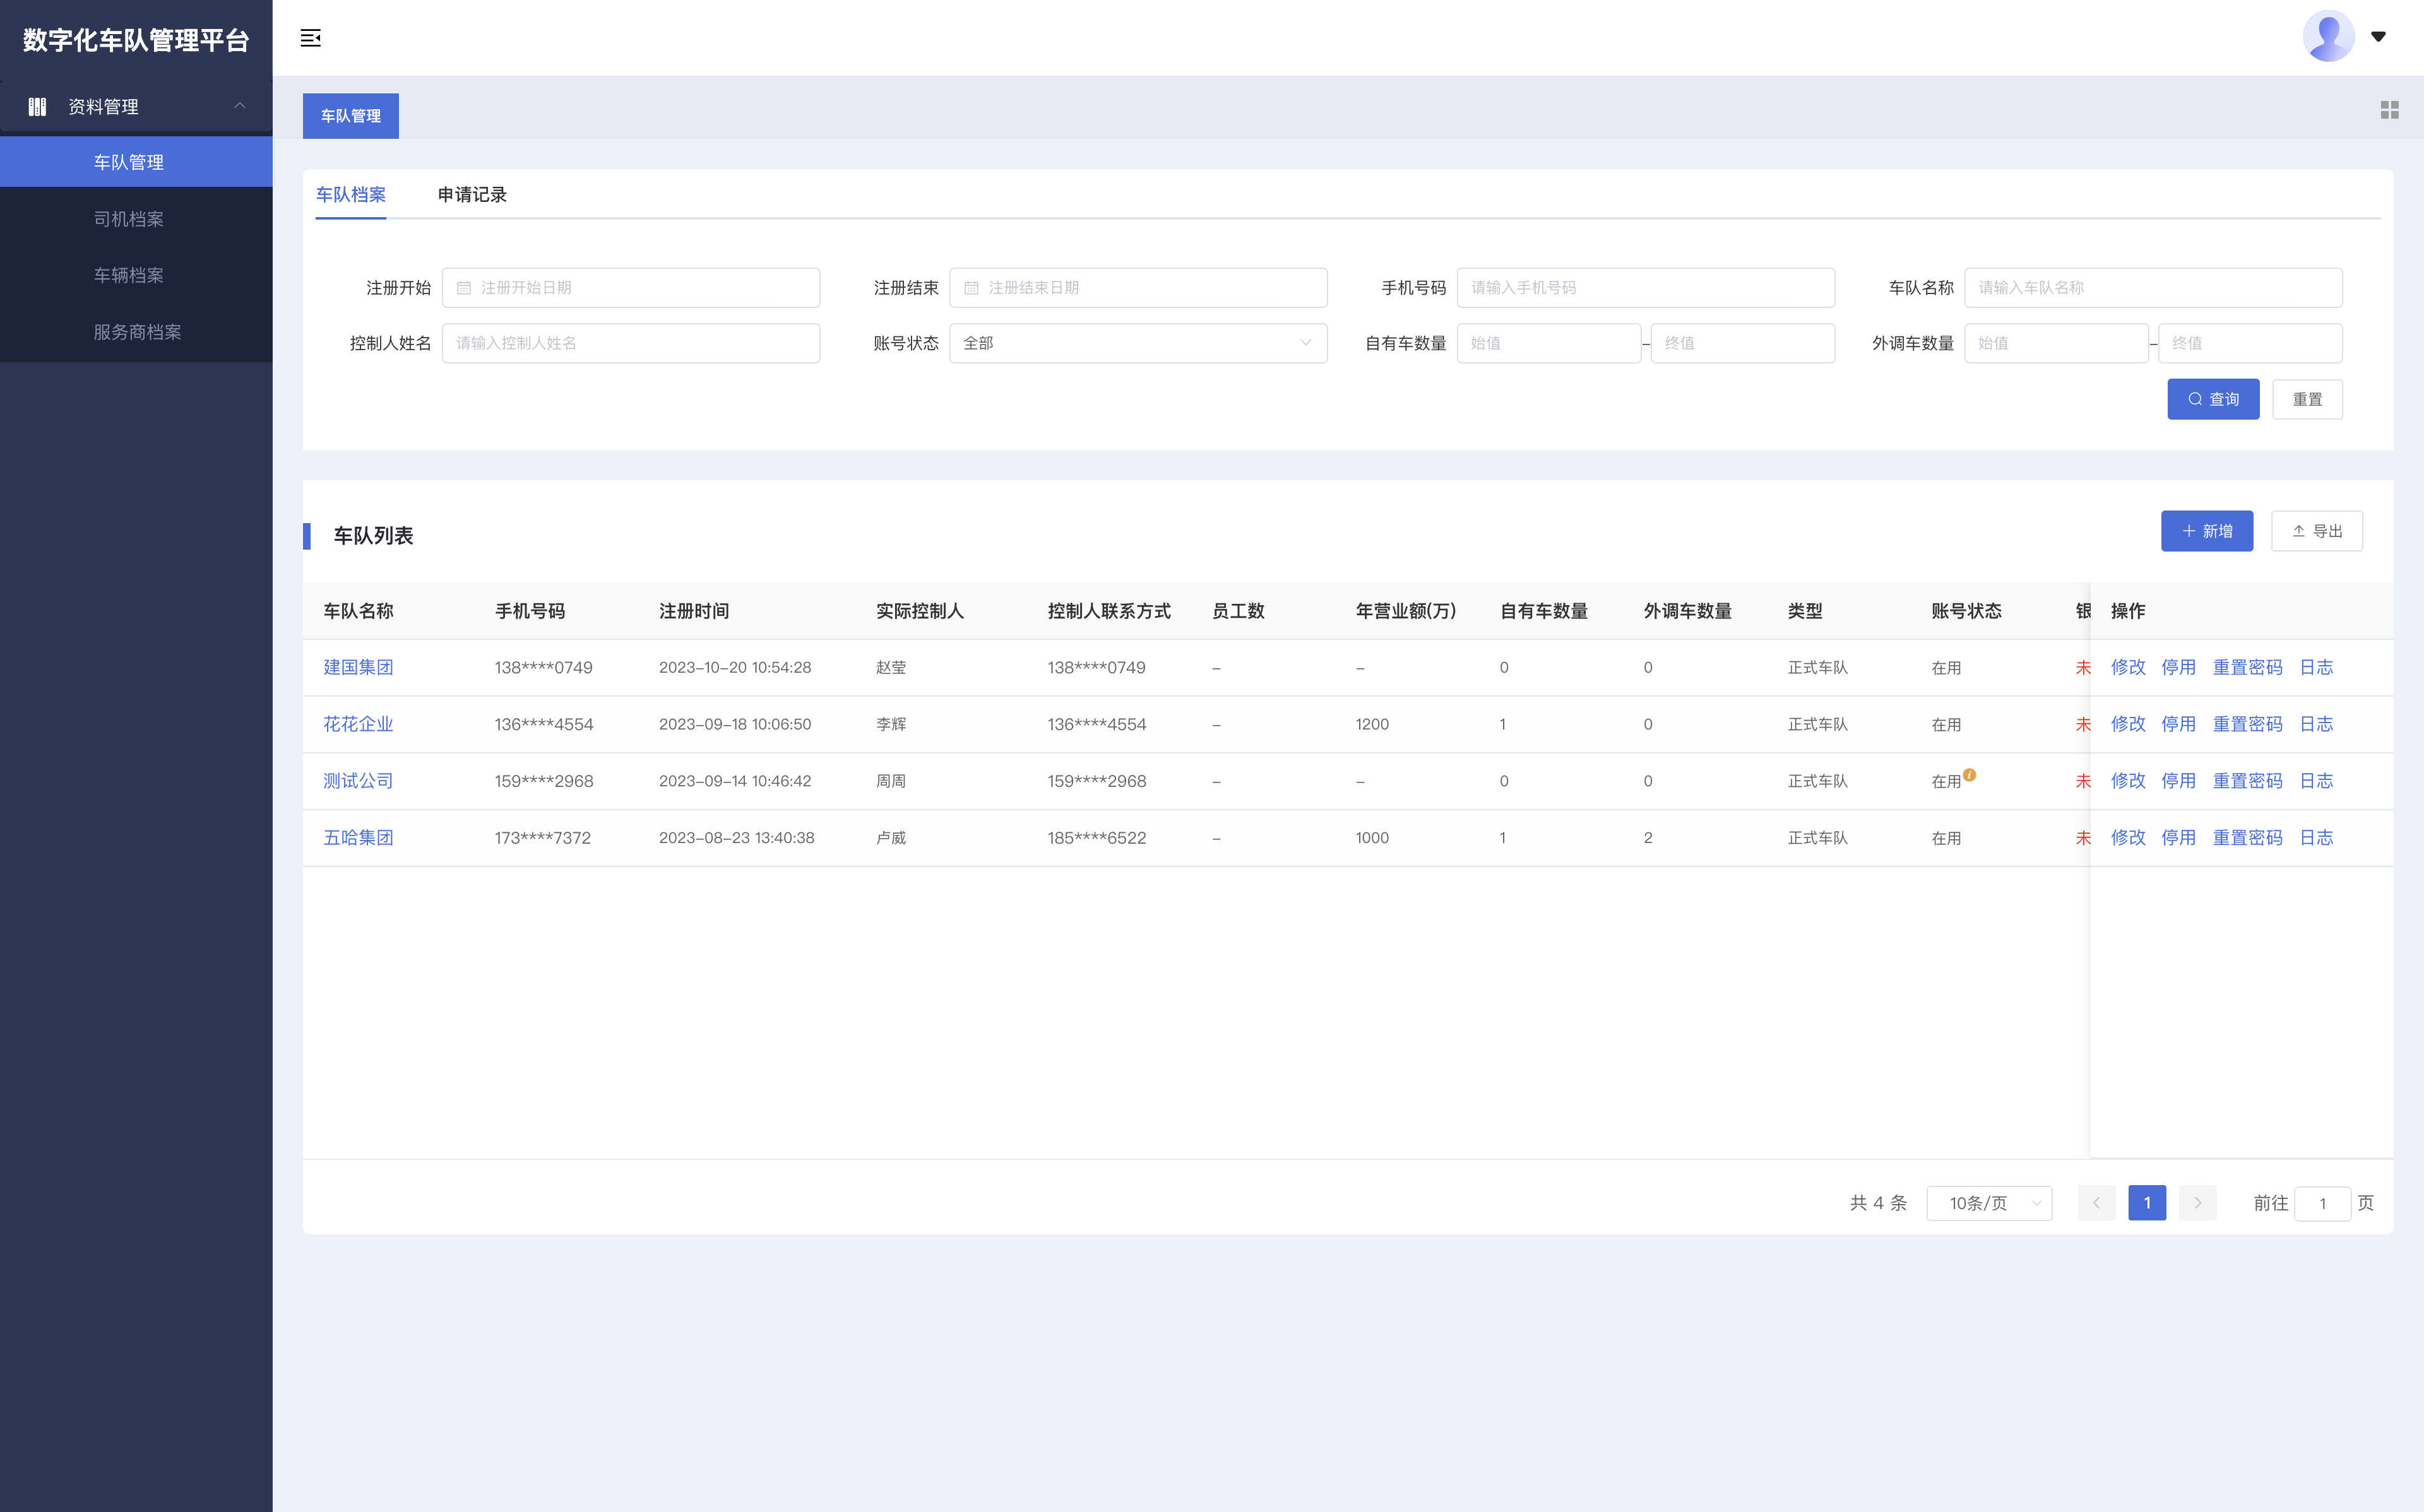The height and width of the screenshot is (1512, 2424).
Task: Click the 账号状态 column header
Action: point(1966,611)
